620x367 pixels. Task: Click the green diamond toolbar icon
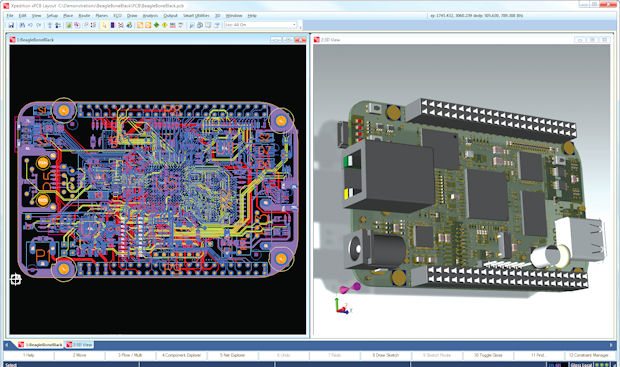156,25
